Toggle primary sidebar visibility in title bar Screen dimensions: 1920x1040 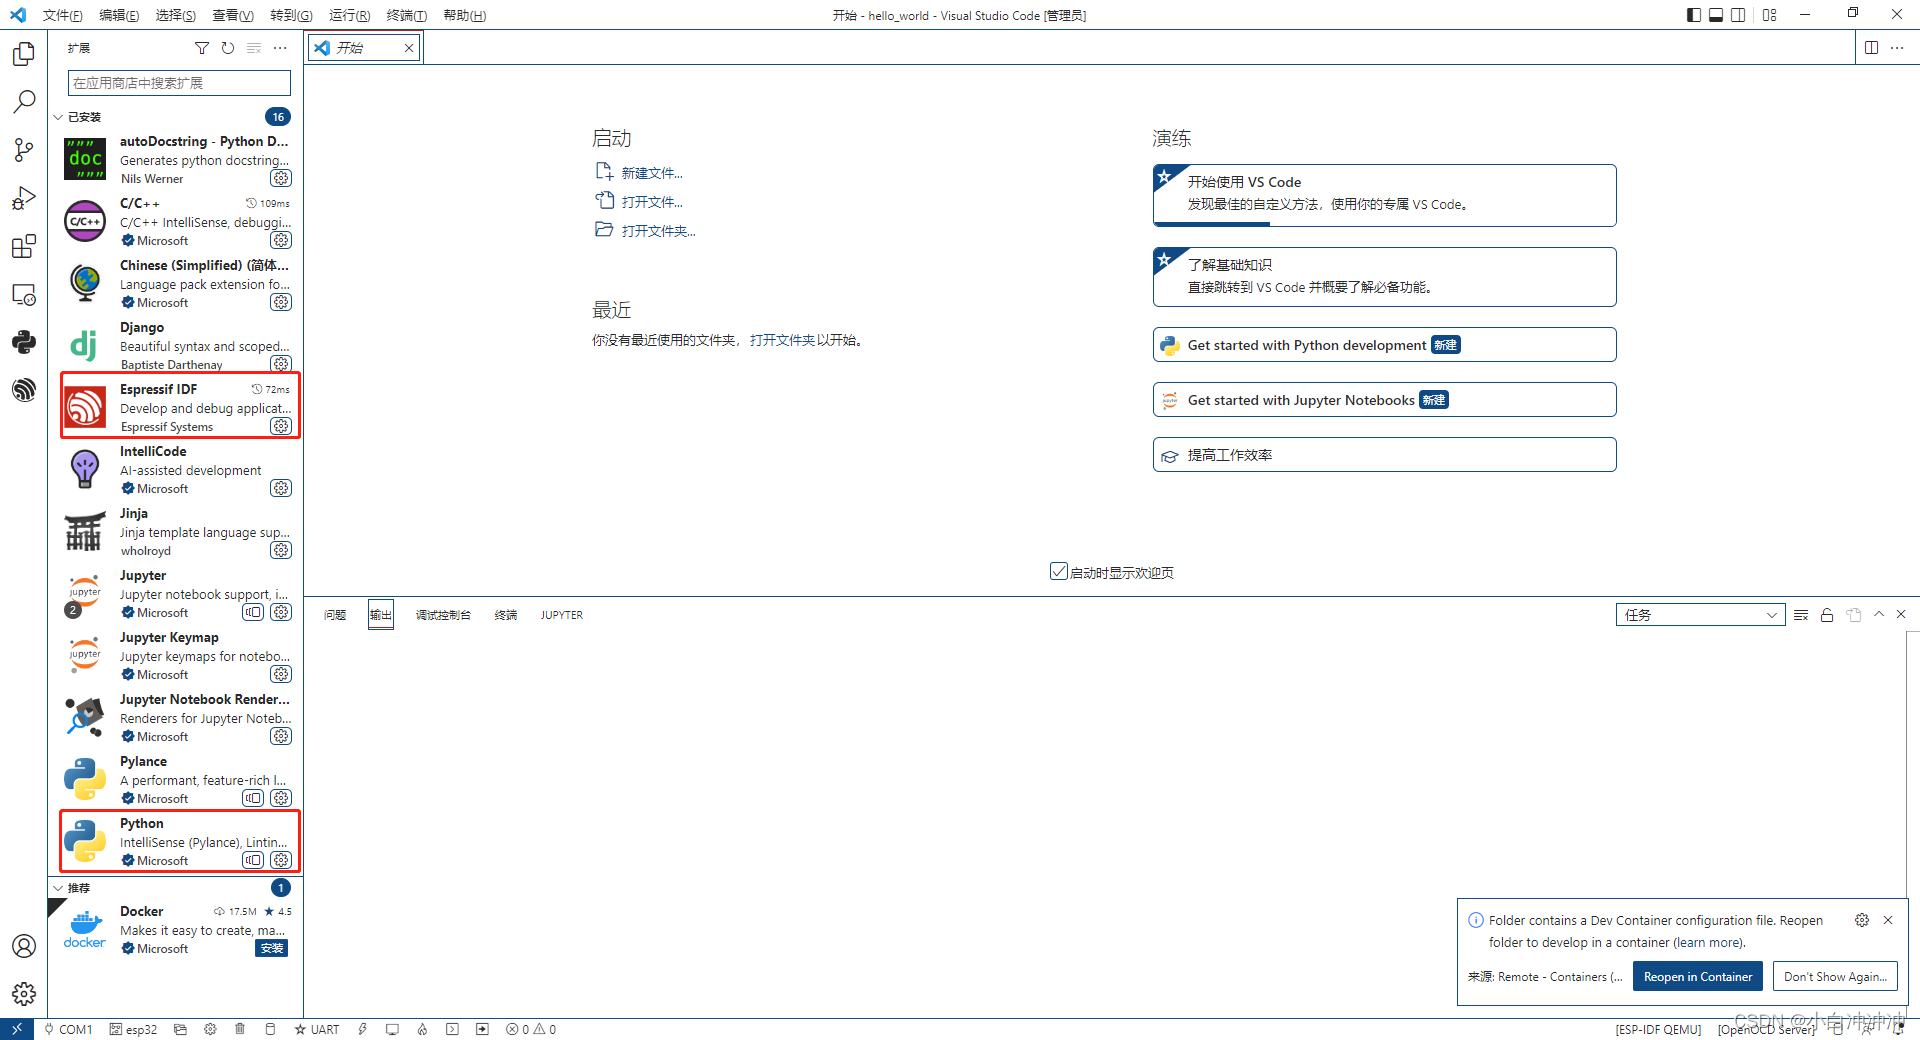(1694, 15)
